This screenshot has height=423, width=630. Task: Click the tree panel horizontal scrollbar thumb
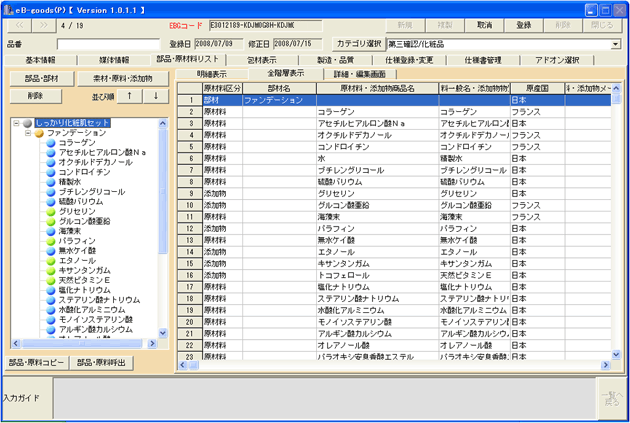(x=82, y=343)
